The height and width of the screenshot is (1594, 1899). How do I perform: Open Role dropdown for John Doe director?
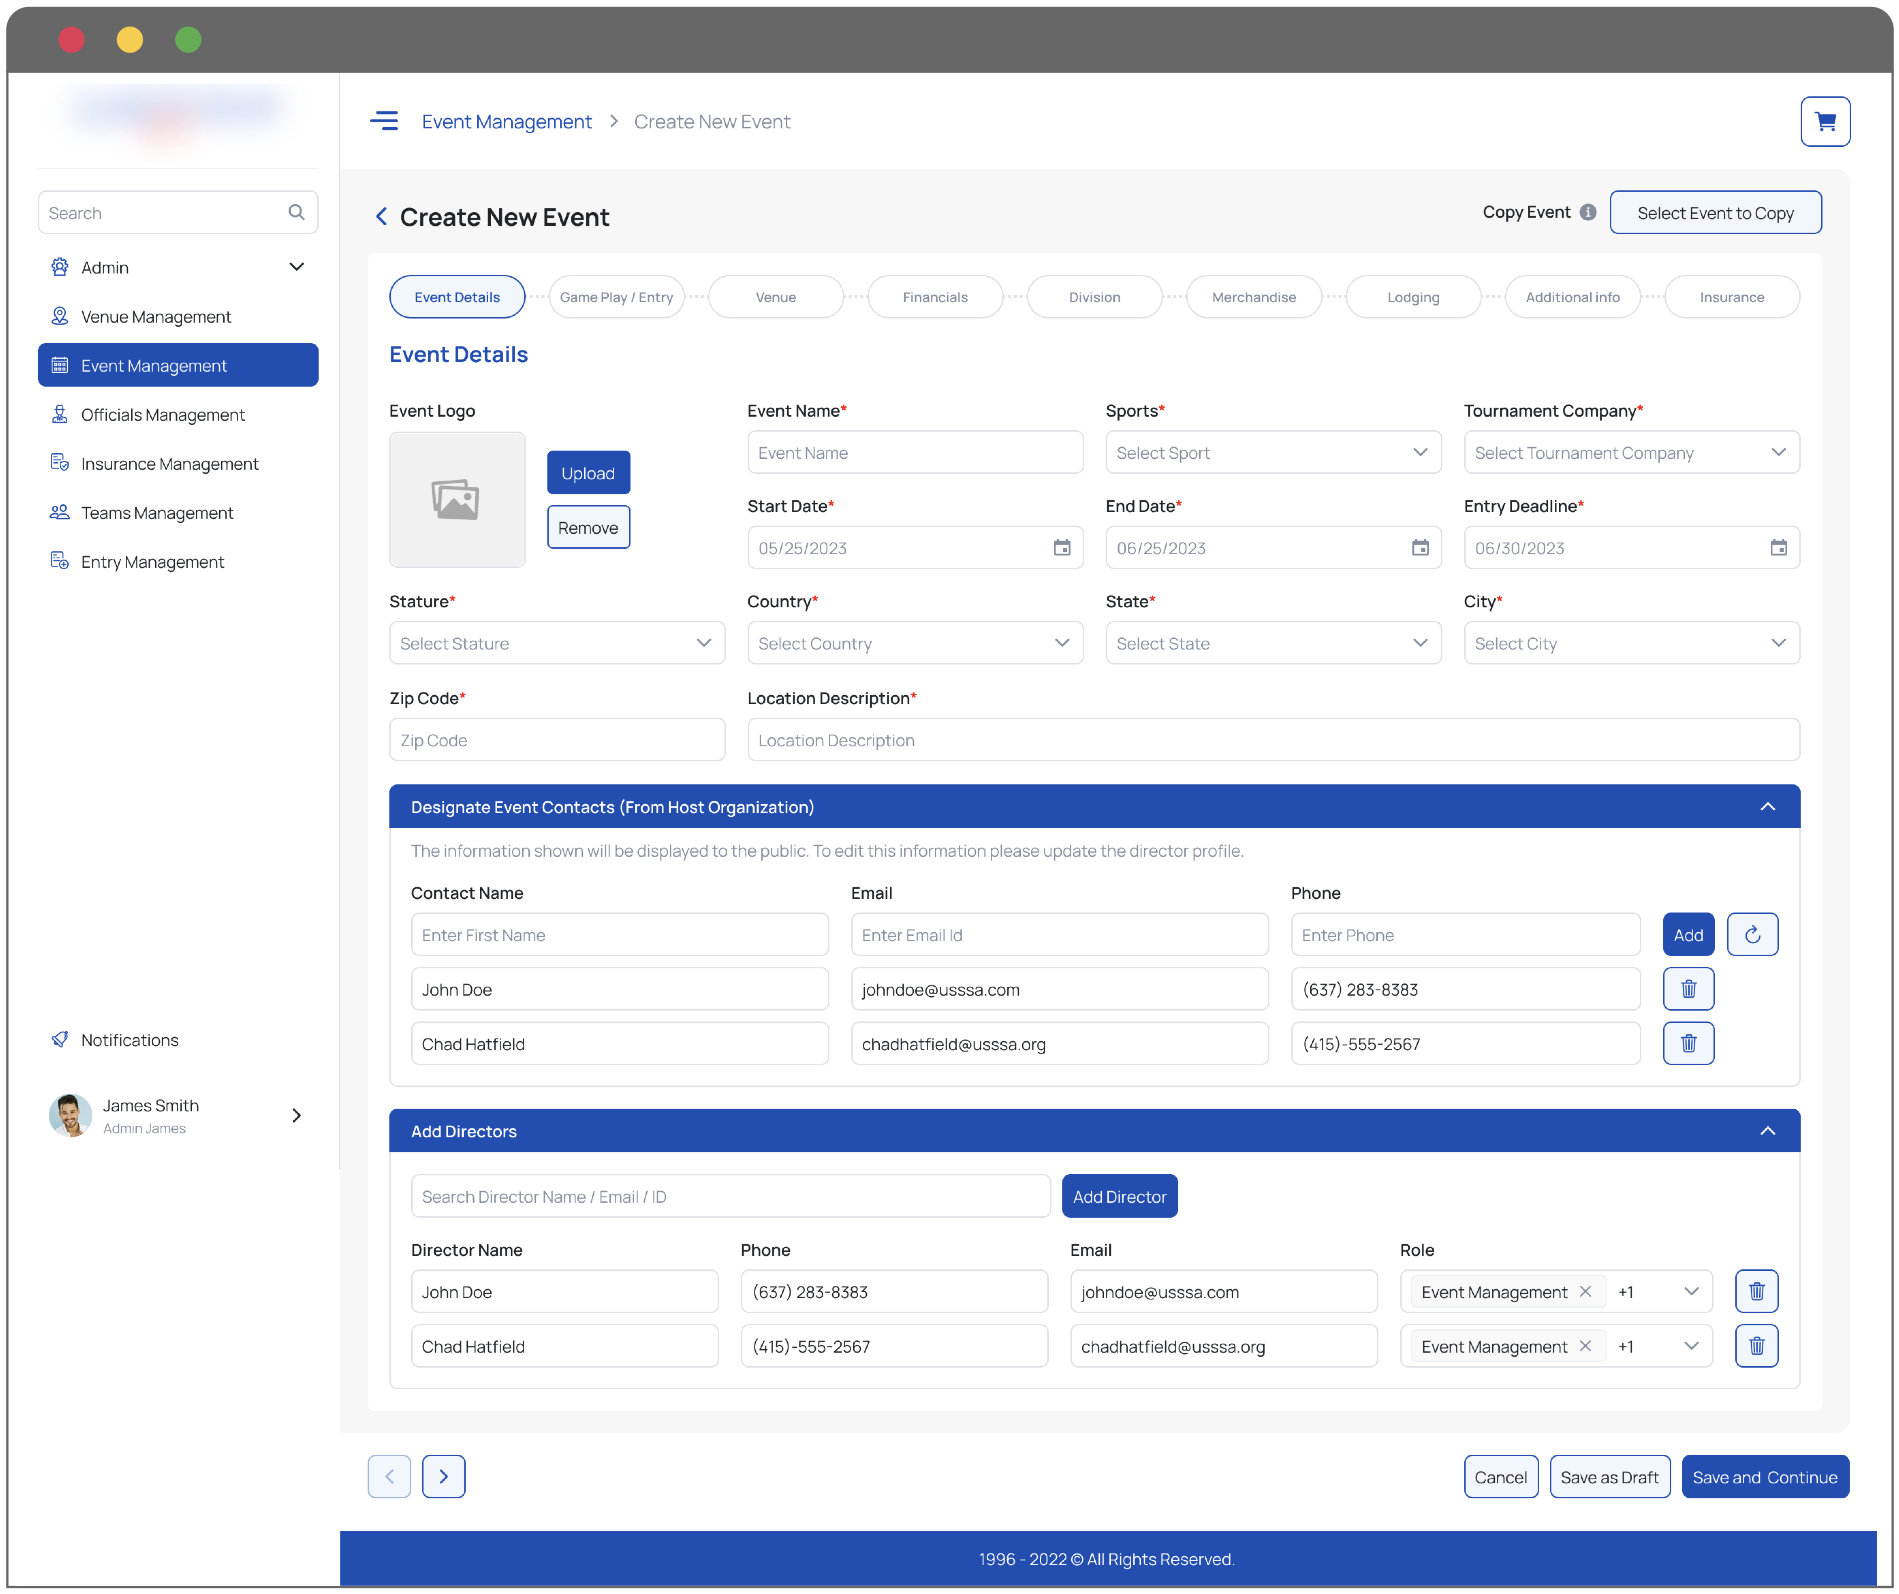tap(1691, 1291)
